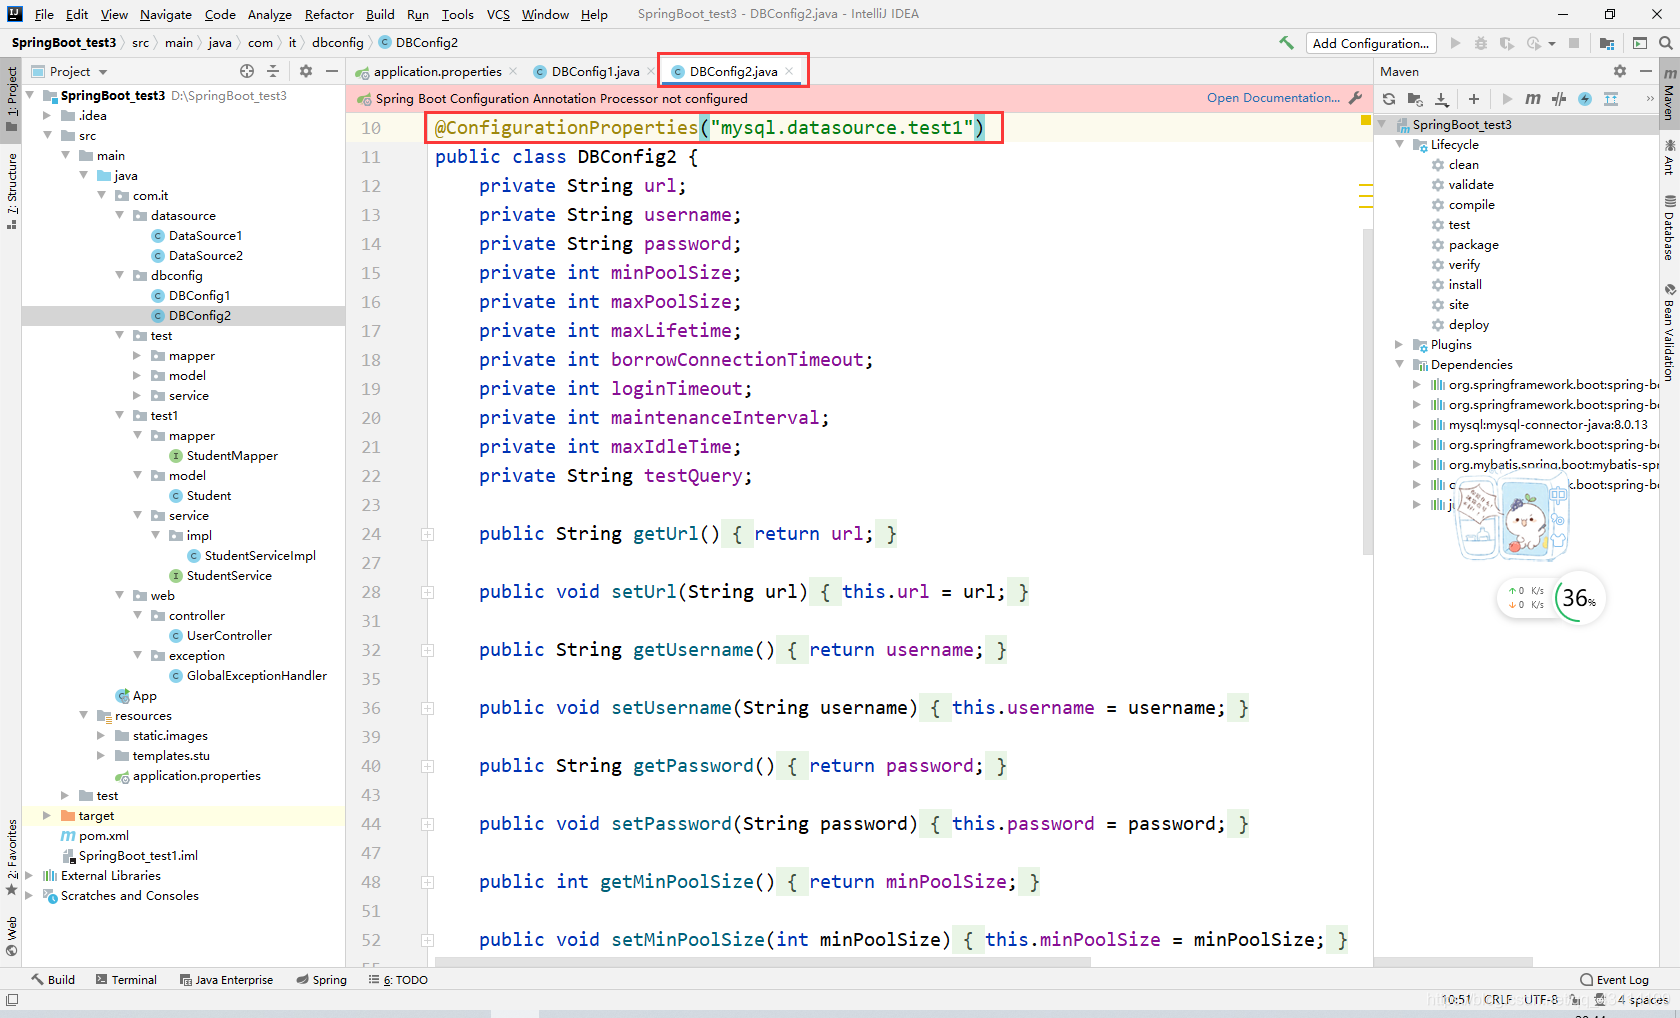Close the application.properties tab
Screen dimensions: 1680x1018
[x=513, y=71]
